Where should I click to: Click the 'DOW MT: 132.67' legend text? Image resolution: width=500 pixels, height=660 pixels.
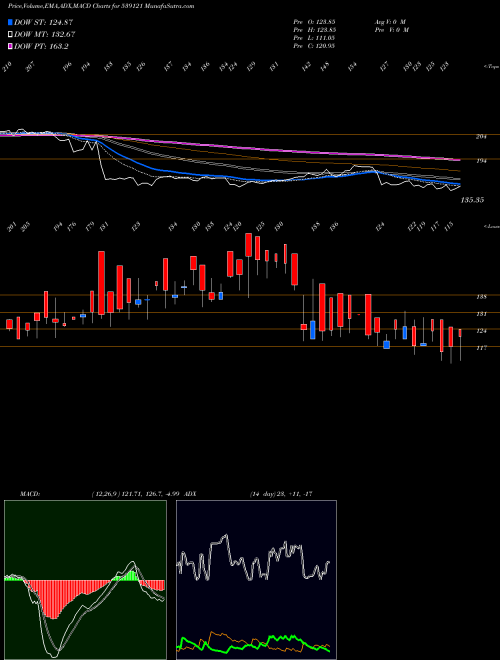pos(45,35)
